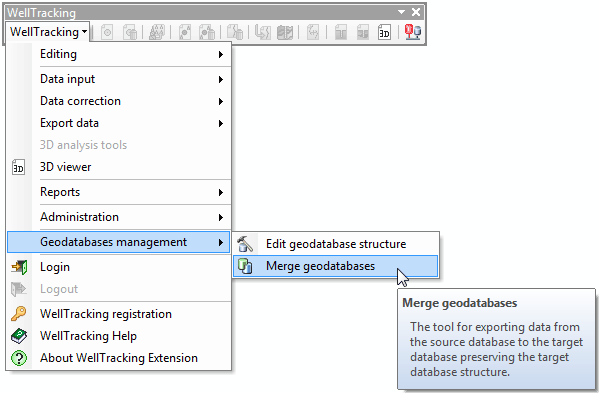Image resolution: width=599 pixels, height=393 pixels.
Task: Click the question mark About WellTracking Extension icon
Action: coord(19,358)
